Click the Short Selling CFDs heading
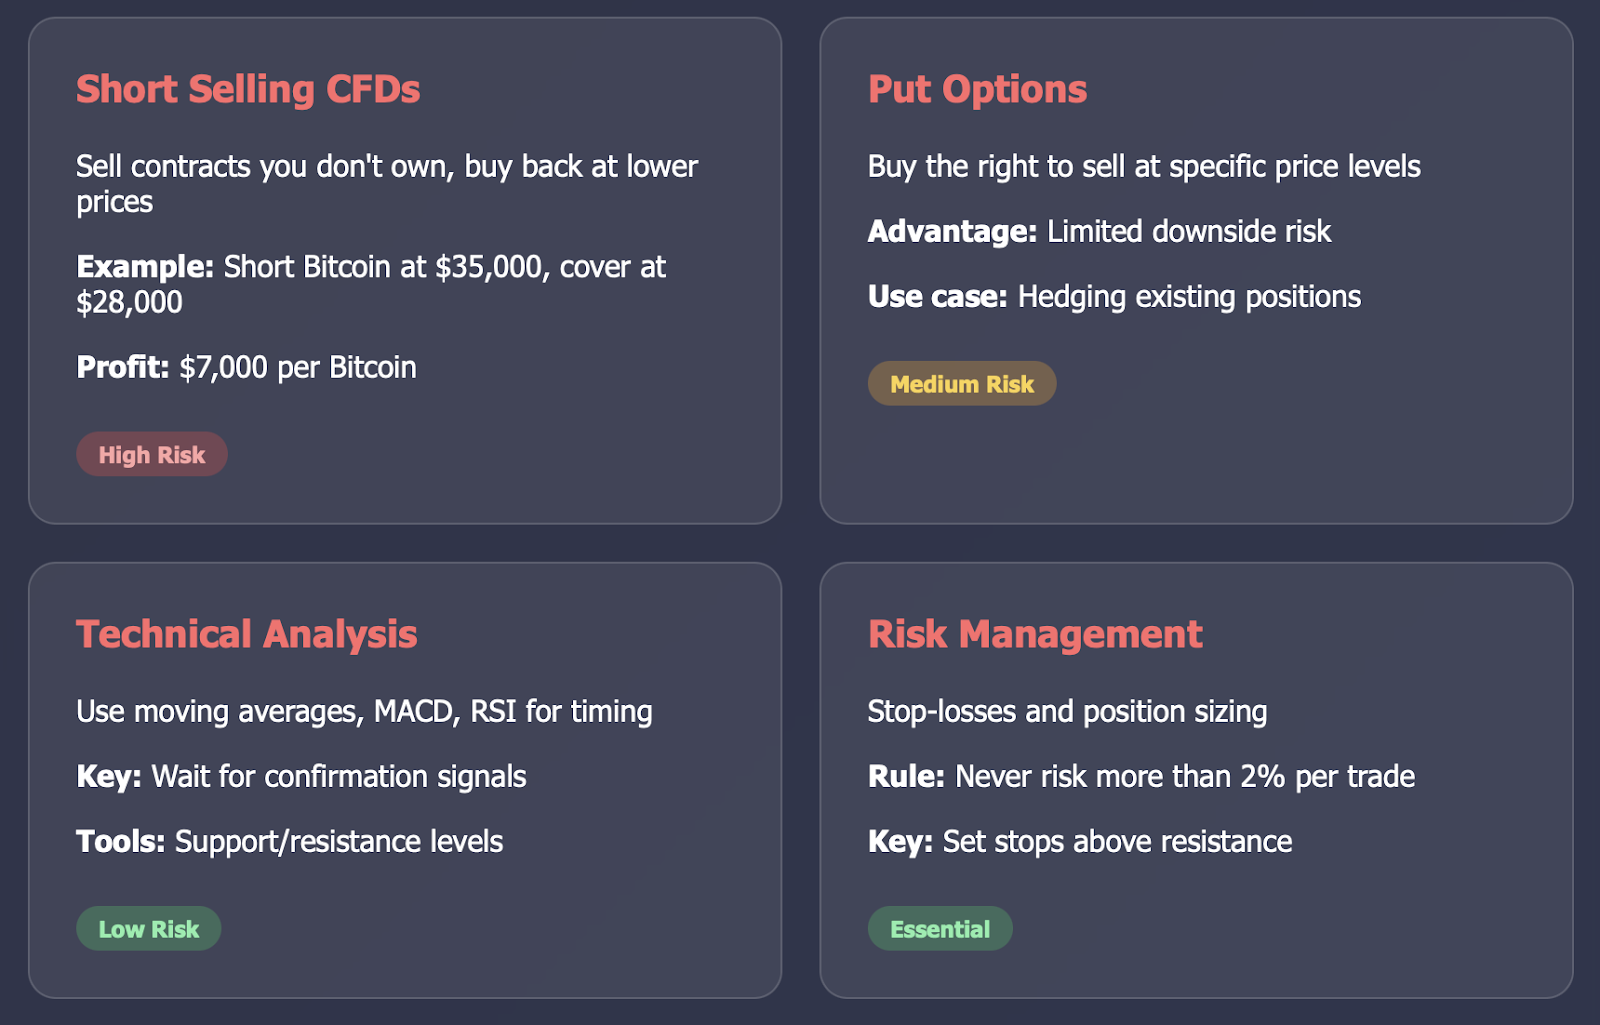 pos(248,89)
